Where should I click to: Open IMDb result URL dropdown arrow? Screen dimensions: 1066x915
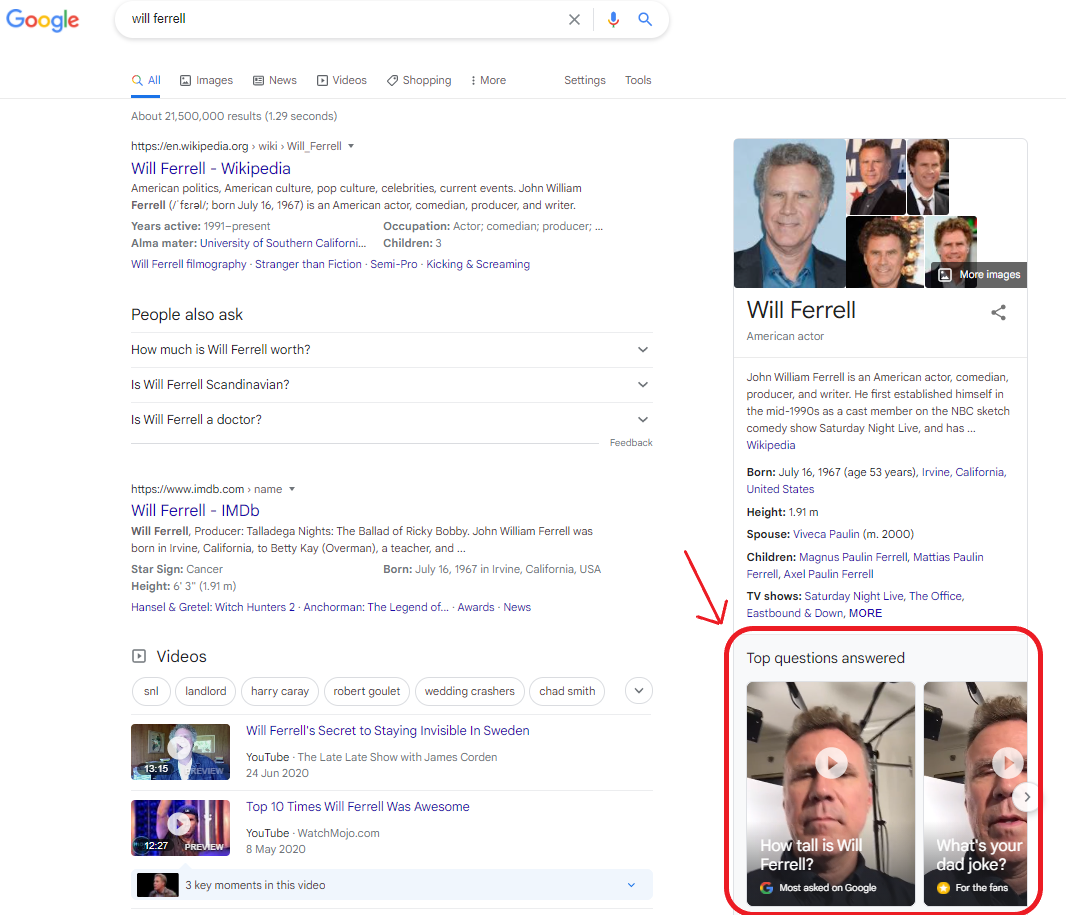point(292,489)
